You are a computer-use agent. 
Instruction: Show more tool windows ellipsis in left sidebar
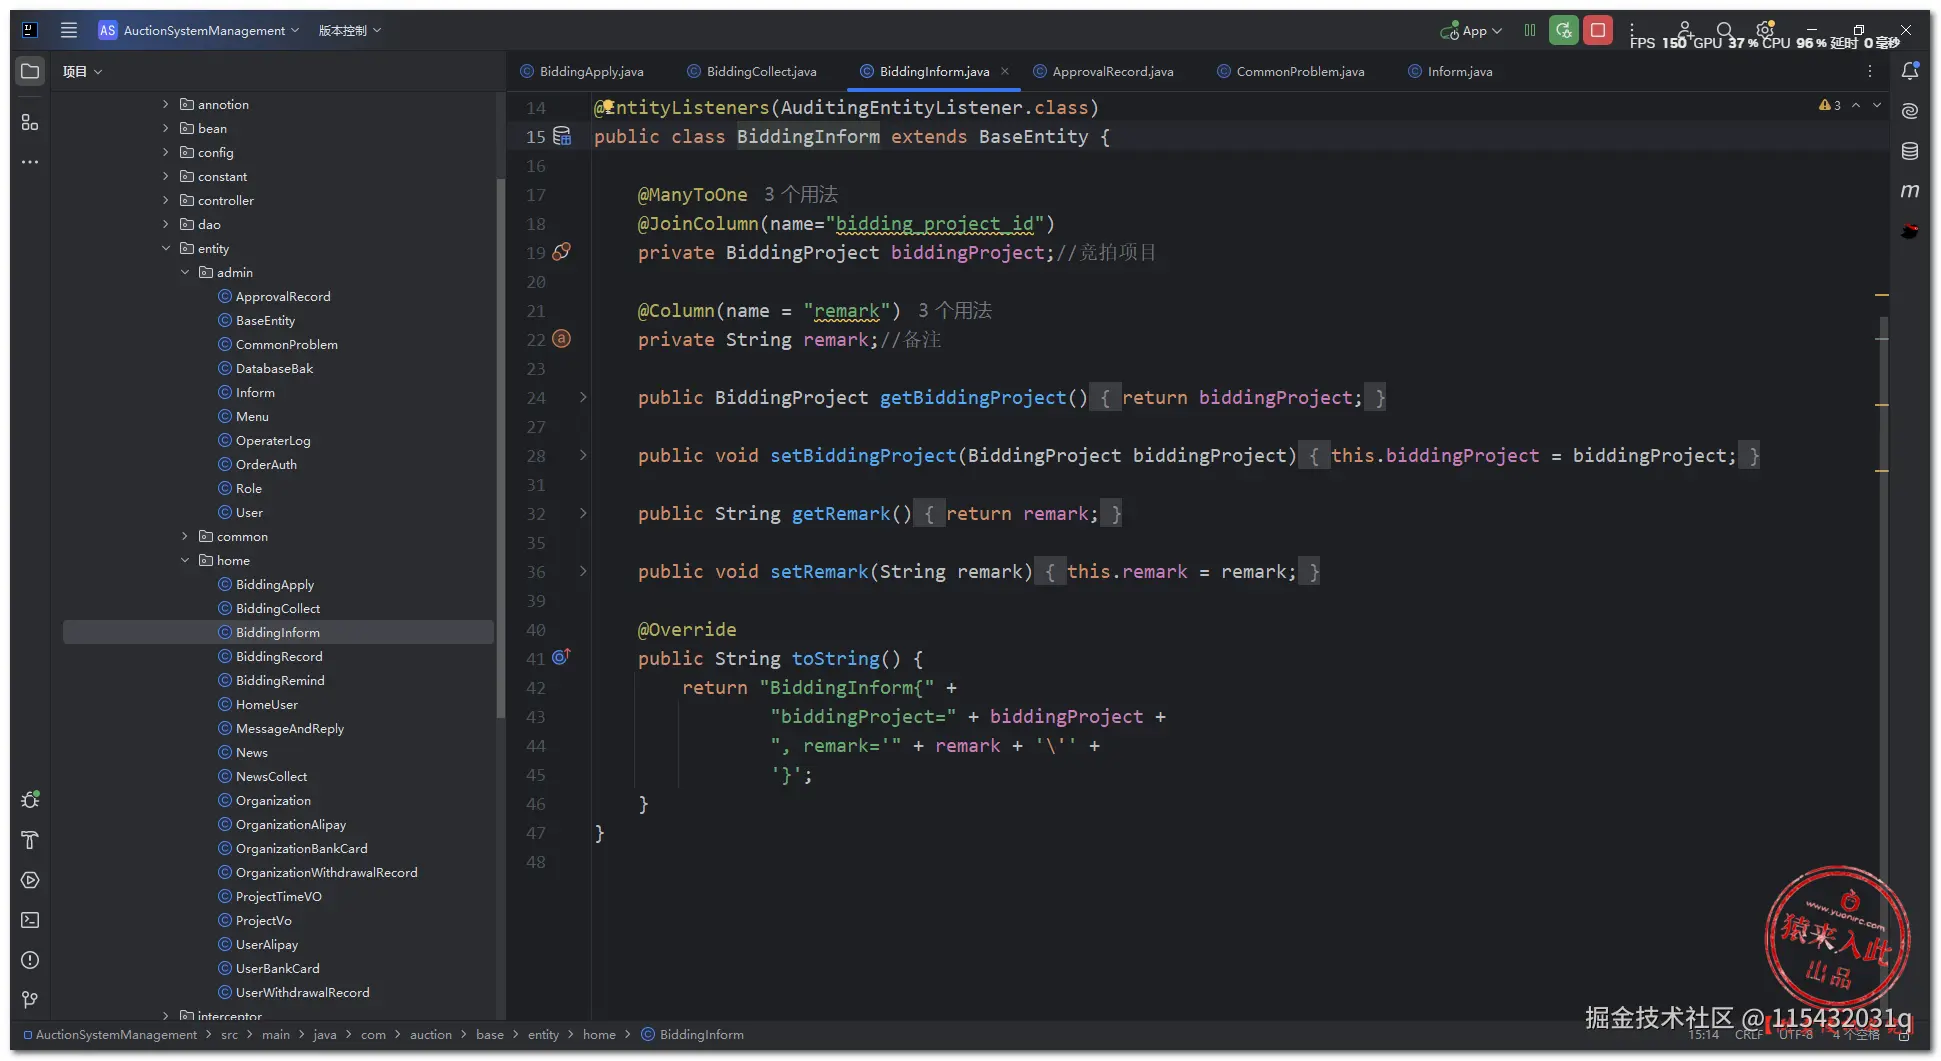click(x=30, y=162)
